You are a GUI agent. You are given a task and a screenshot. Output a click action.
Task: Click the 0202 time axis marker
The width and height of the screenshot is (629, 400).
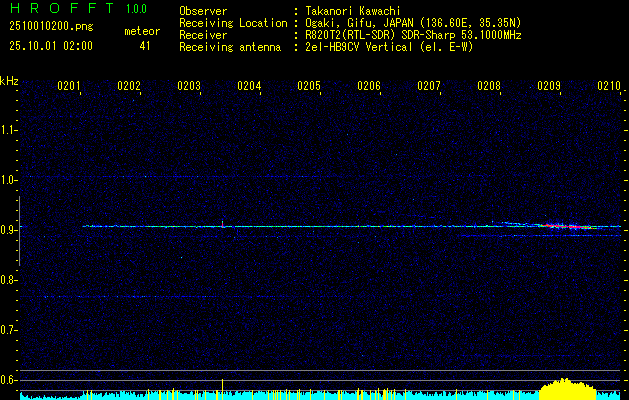pos(129,86)
